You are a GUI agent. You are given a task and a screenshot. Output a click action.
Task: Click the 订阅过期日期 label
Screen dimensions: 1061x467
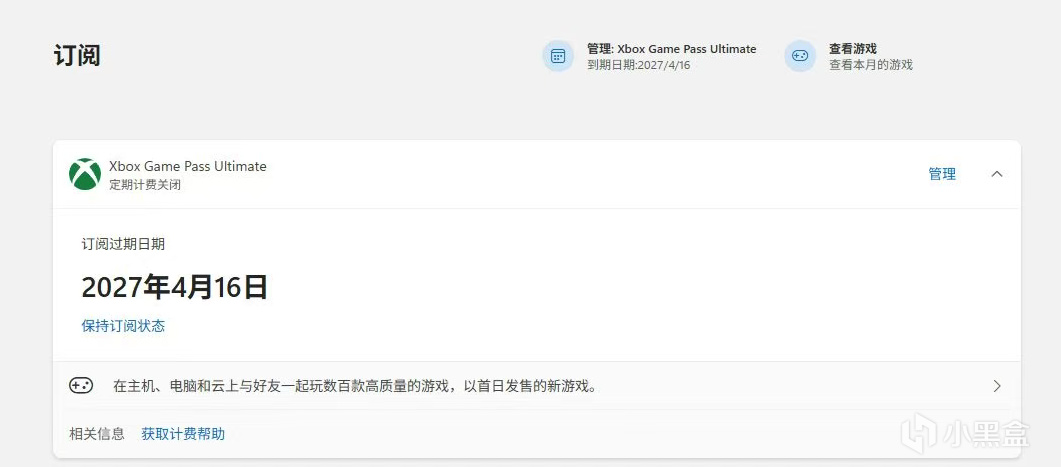click(123, 244)
